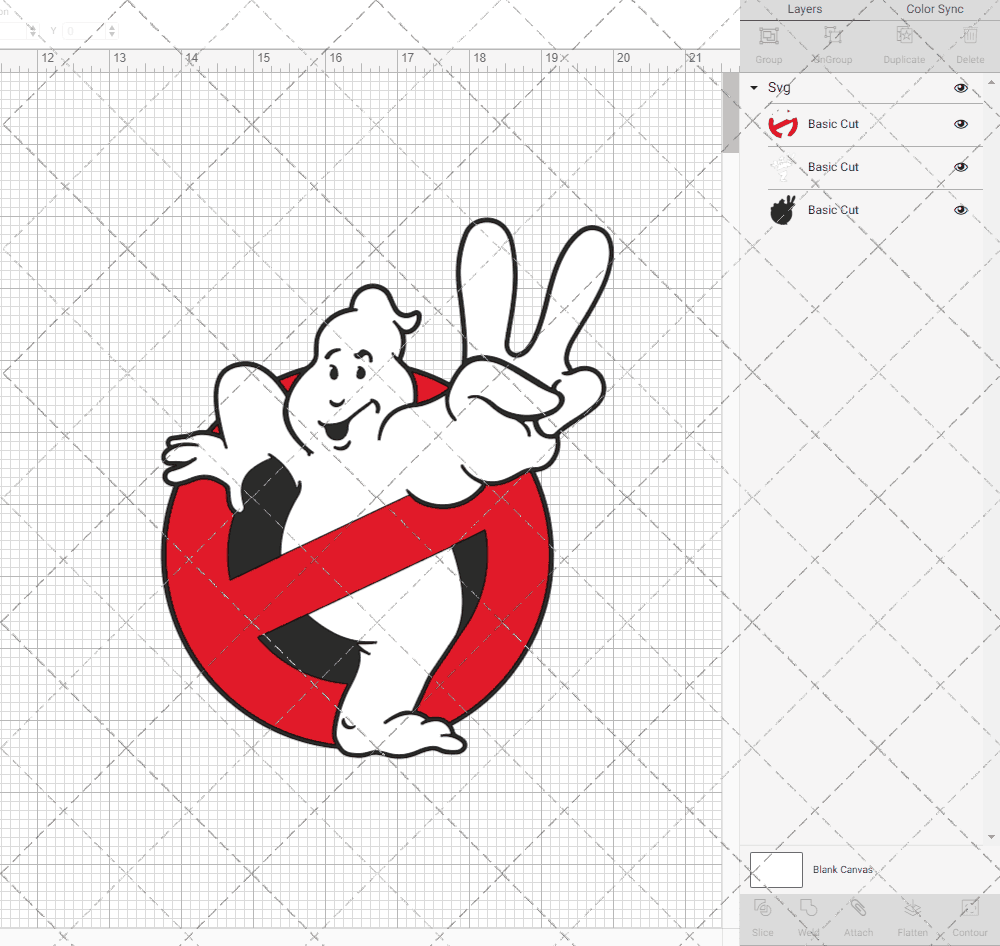Click the Y position stepper arrows

[x=112, y=31]
